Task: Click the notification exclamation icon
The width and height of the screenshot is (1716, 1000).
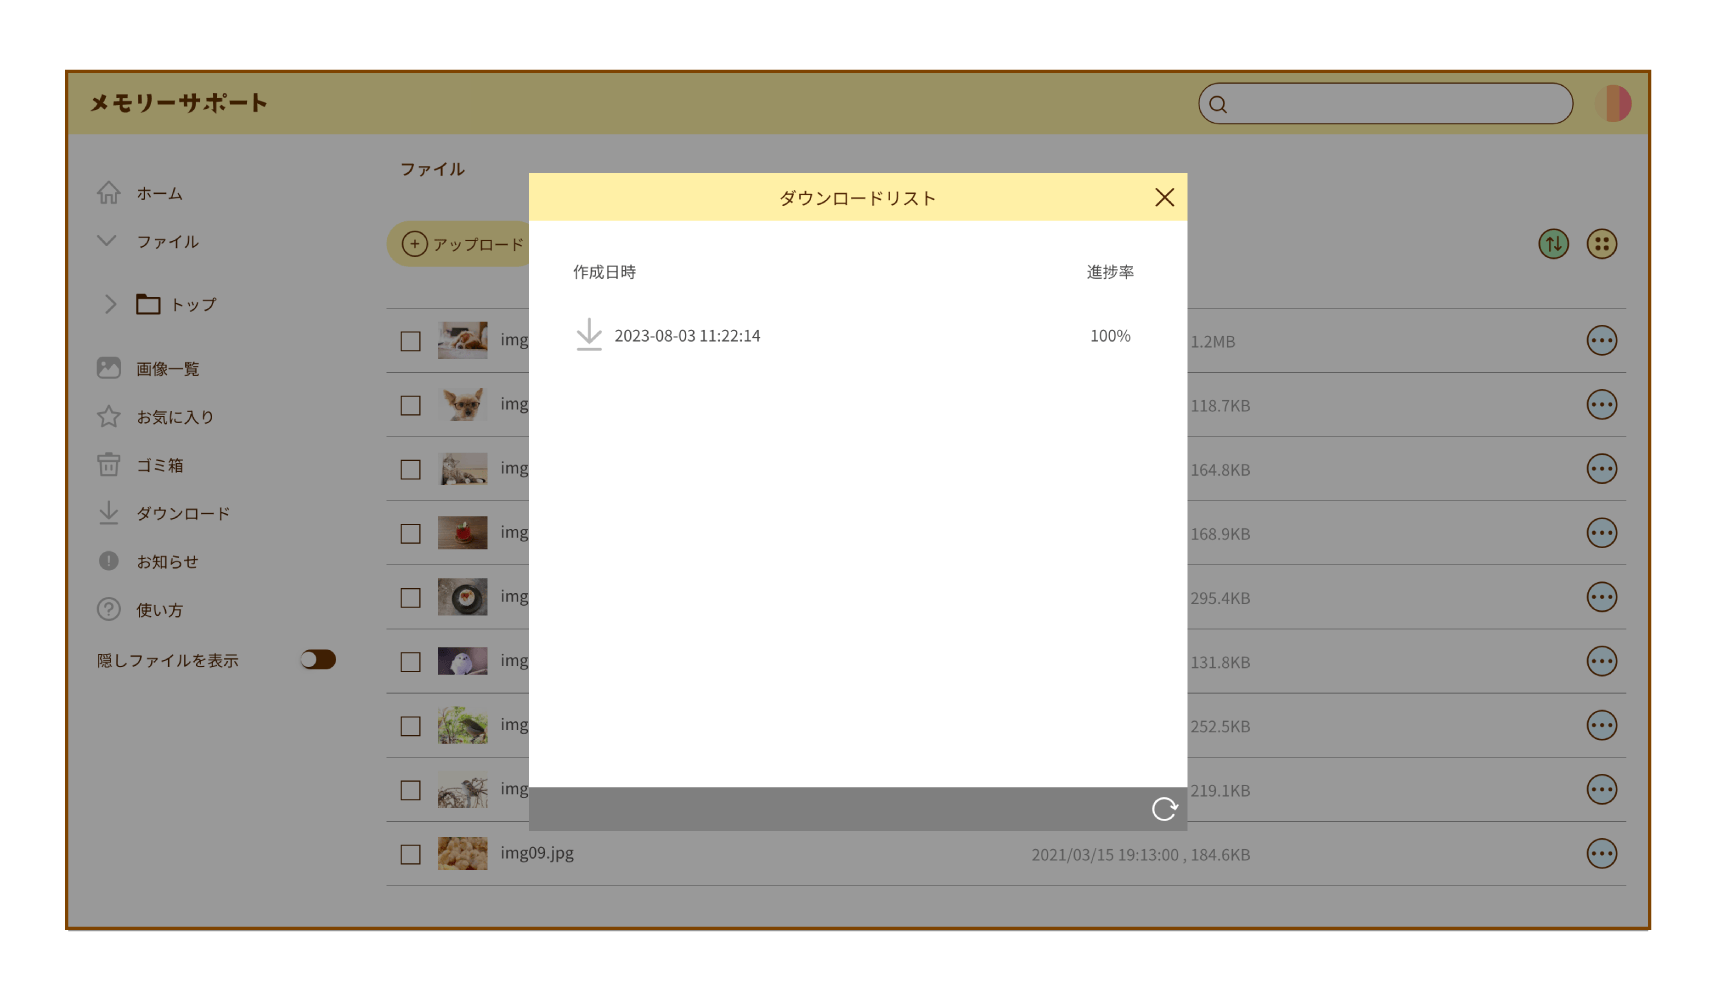Action: point(108,561)
